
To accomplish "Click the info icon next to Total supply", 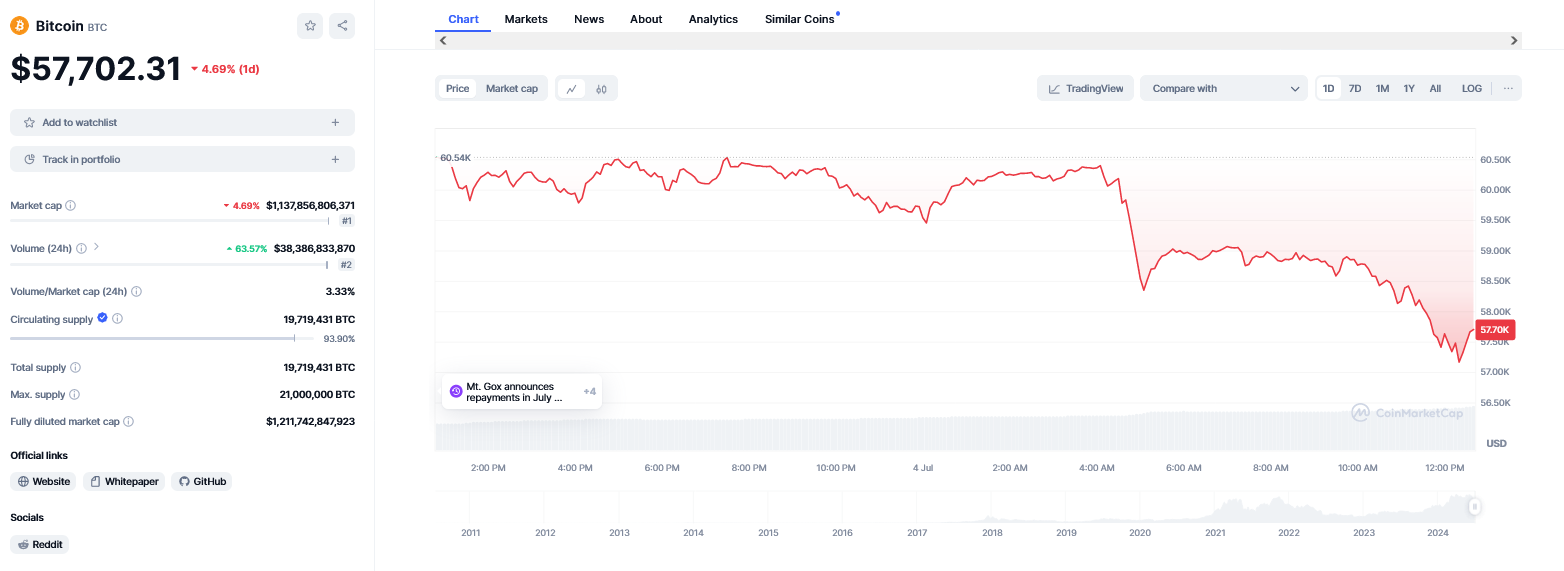I will click(75, 368).
